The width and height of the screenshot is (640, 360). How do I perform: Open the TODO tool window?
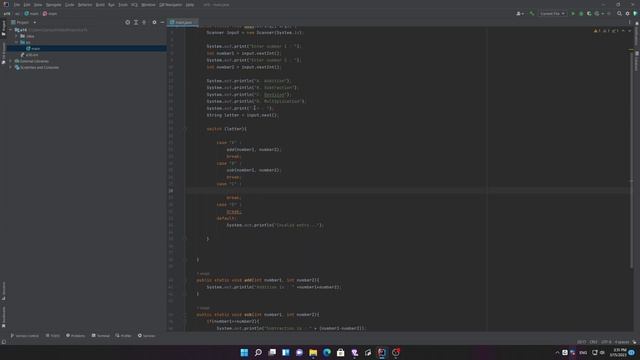tap(53, 336)
